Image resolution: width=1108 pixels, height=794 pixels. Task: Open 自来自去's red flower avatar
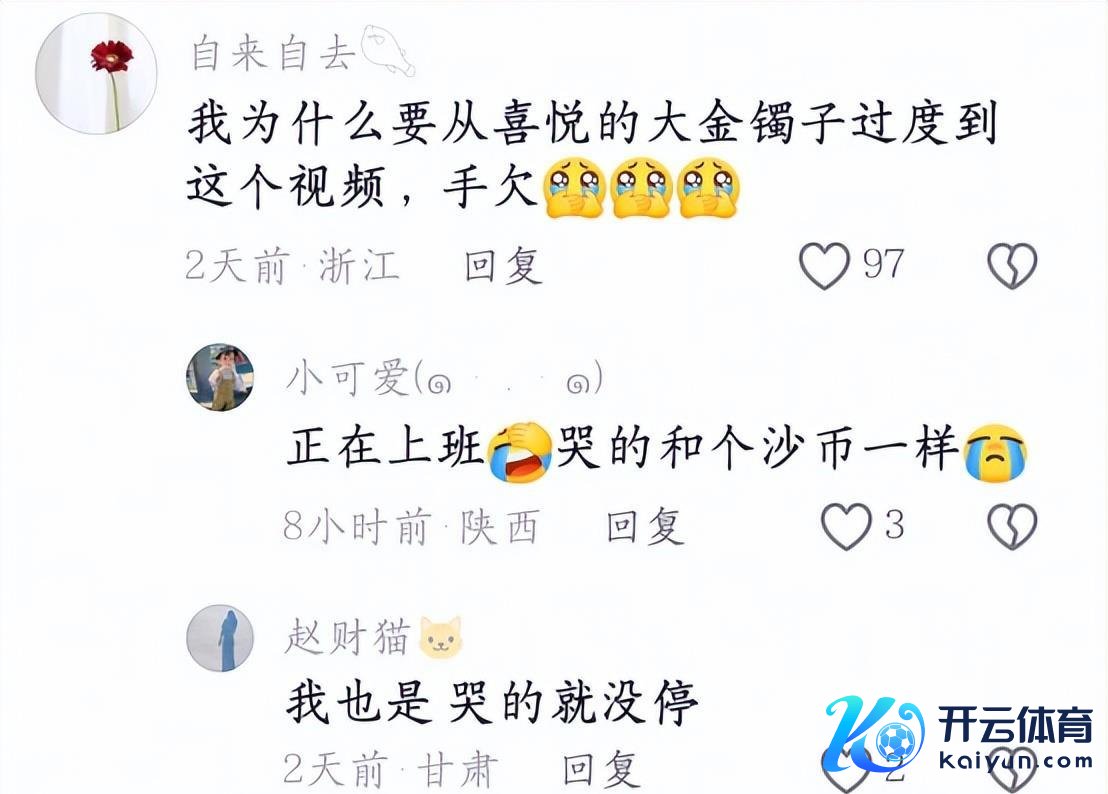tap(96, 73)
